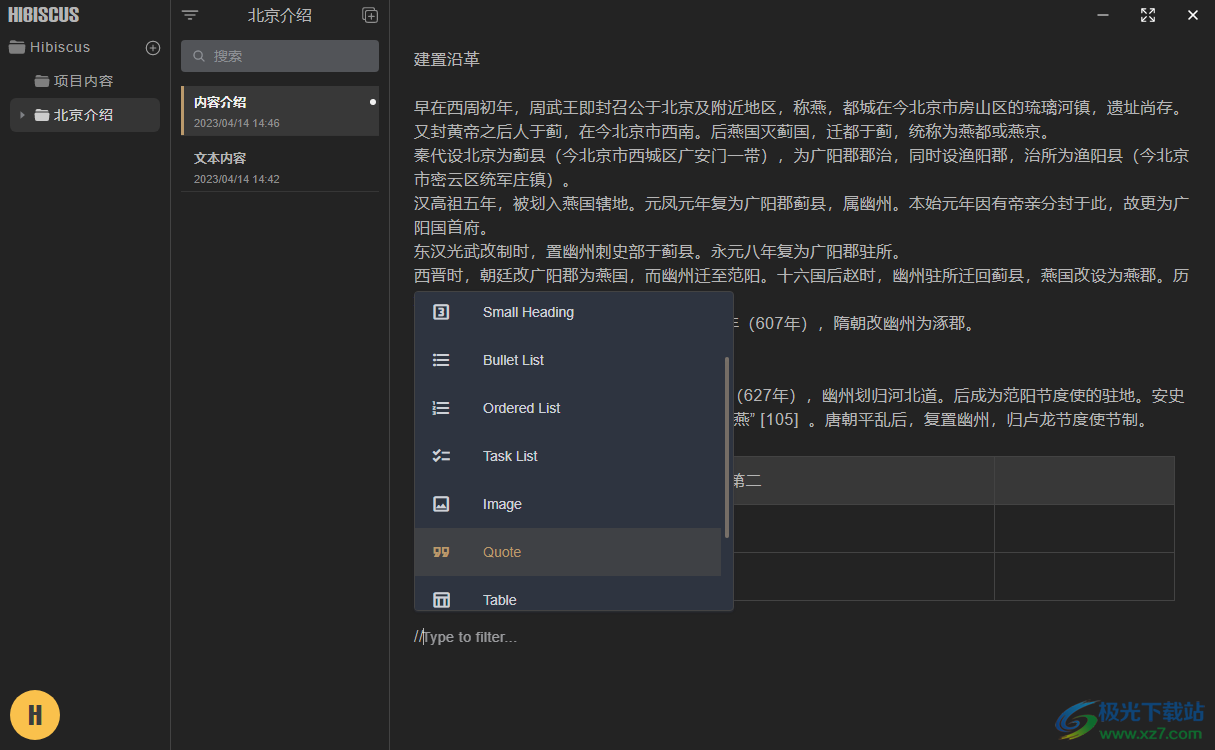Select the Small Heading icon in slash menu

tap(441, 312)
